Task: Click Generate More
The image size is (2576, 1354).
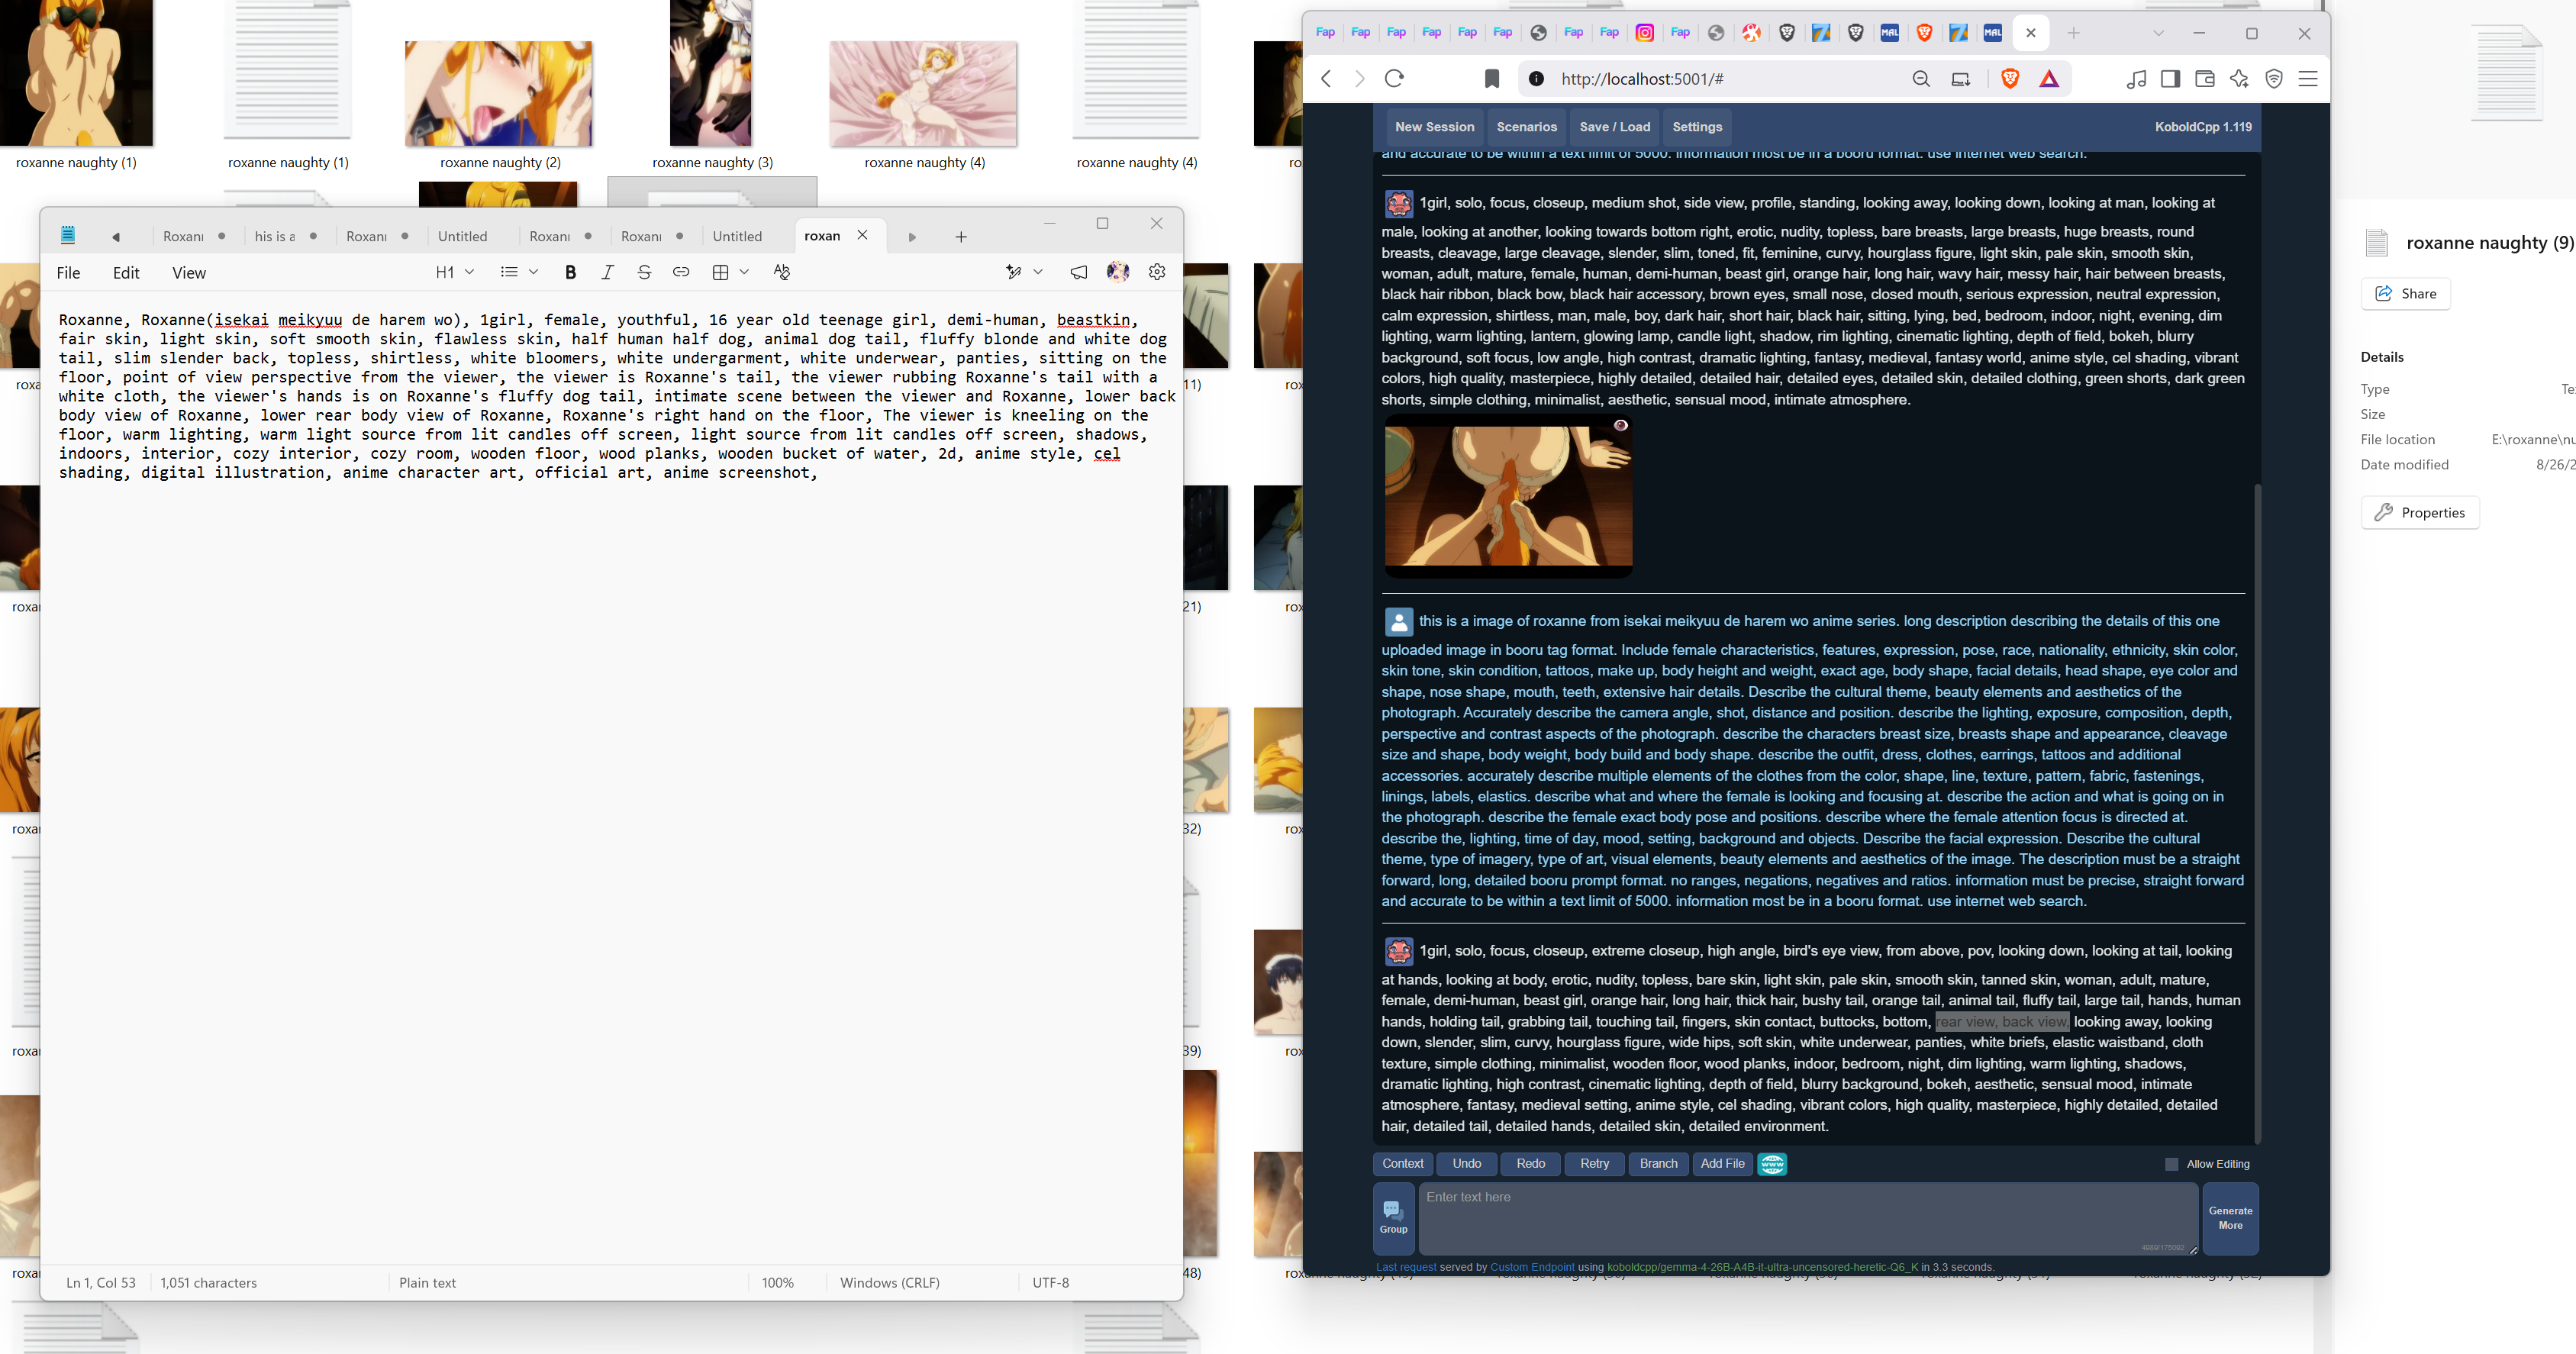Action: click(2231, 1218)
